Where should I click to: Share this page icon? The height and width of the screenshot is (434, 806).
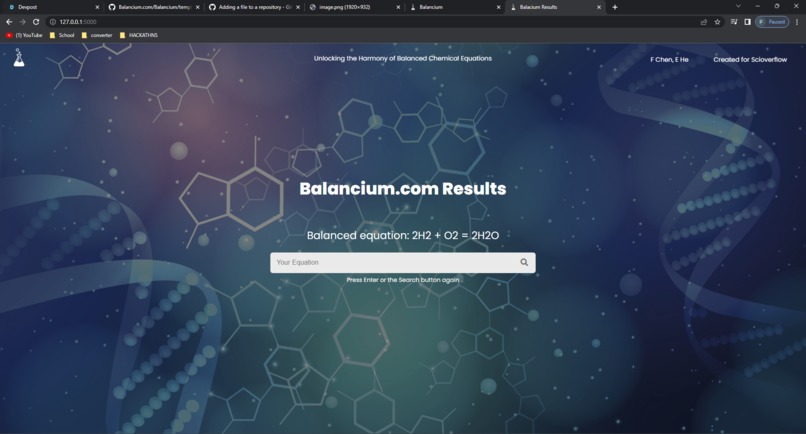(704, 22)
